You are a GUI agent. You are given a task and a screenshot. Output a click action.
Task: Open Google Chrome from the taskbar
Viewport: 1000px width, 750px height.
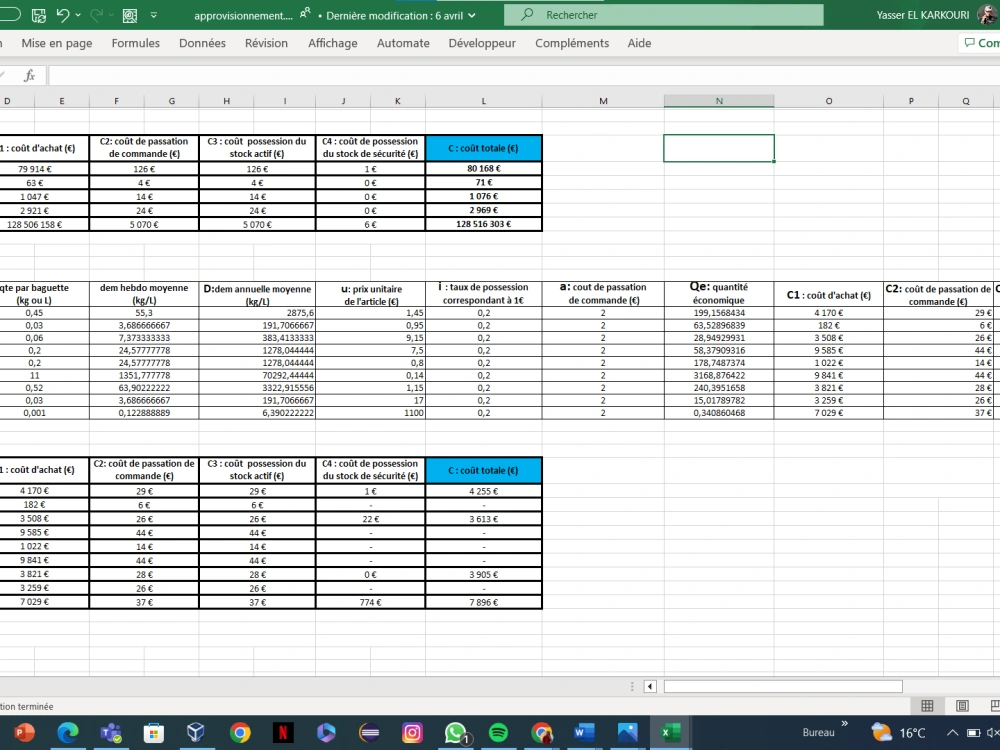[240, 733]
